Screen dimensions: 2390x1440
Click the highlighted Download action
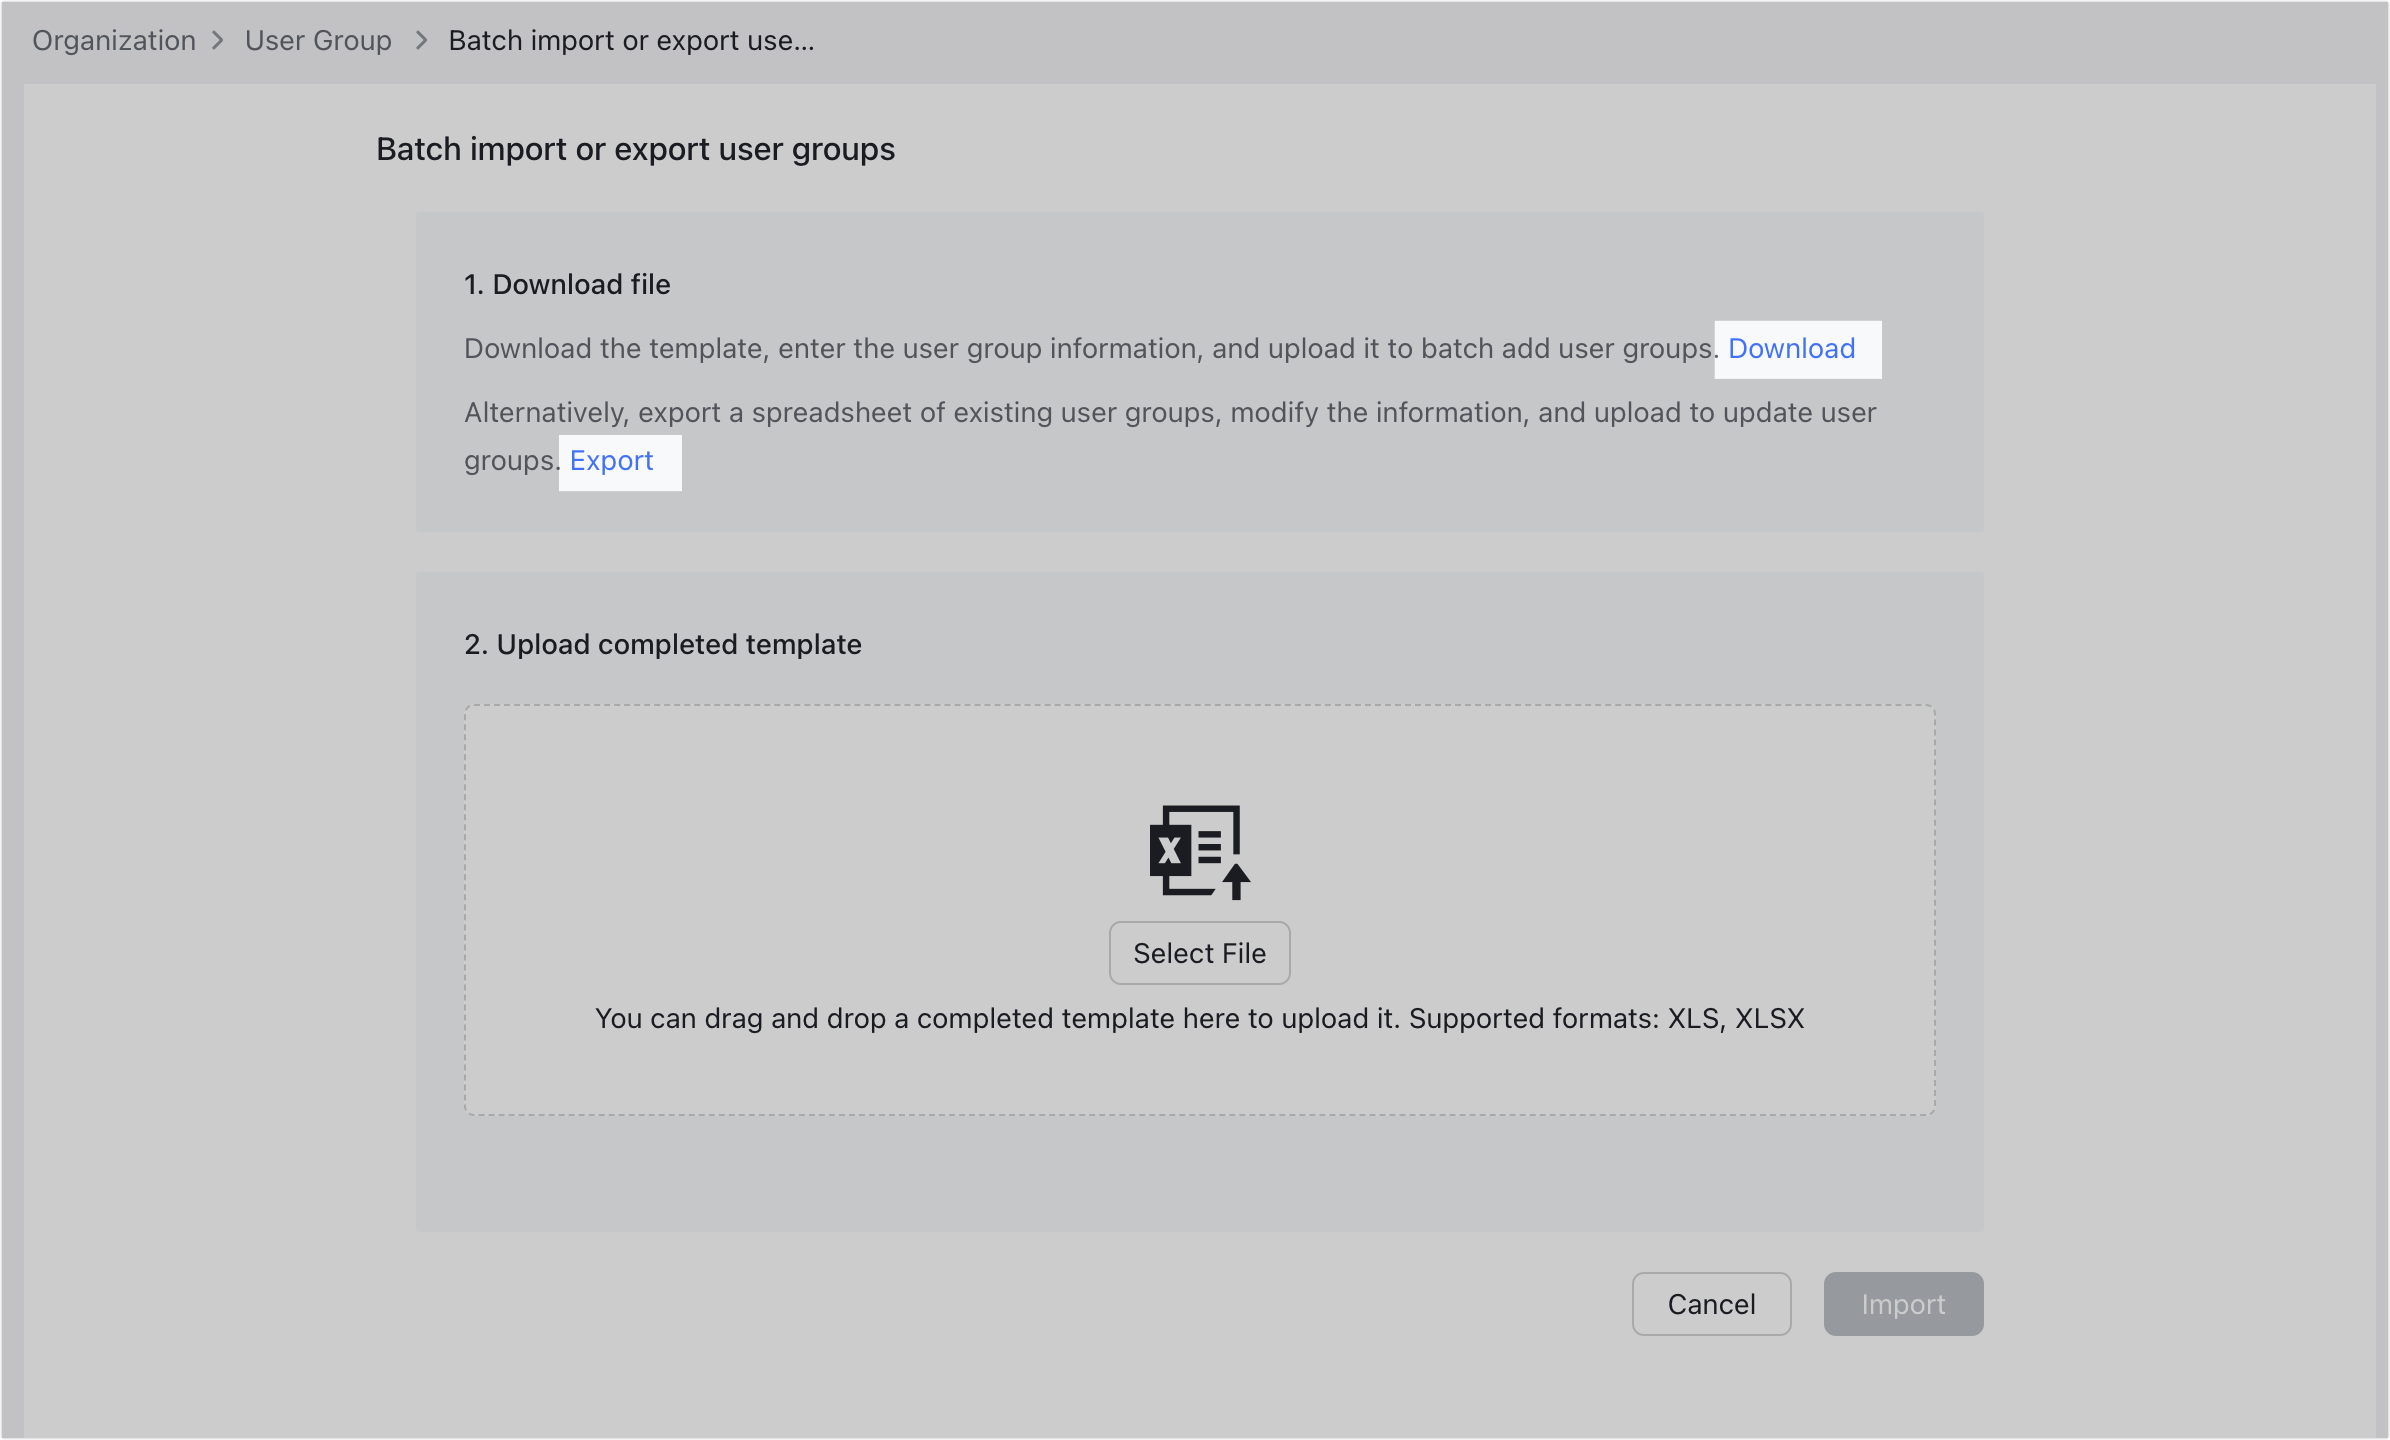pyautogui.click(x=1794, y=349)
